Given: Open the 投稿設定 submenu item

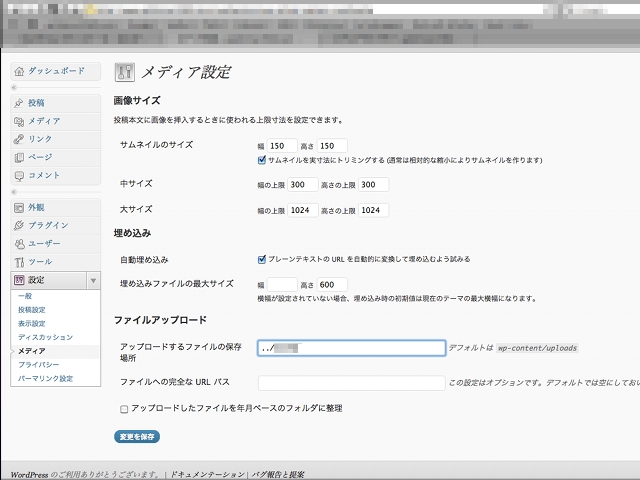Looking at the screenshot, I should 31,310.
